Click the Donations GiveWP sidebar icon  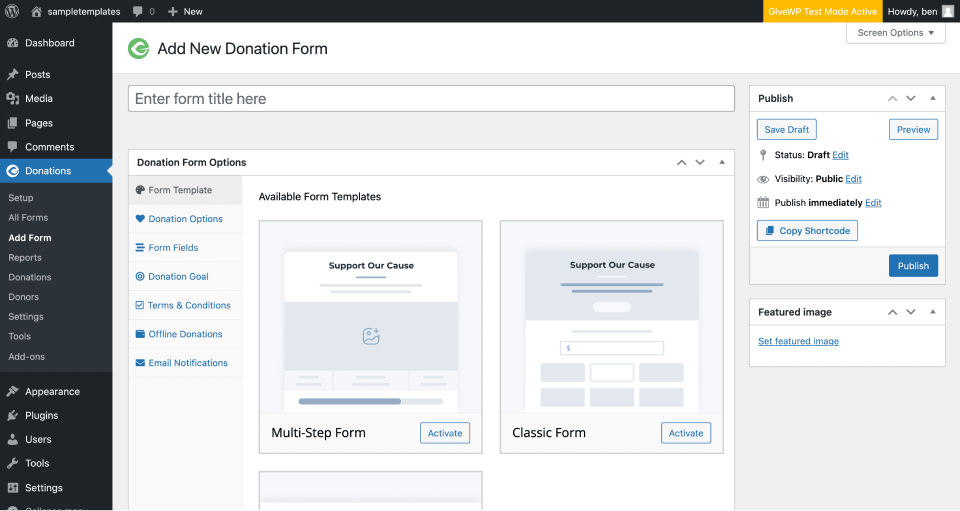(x=12, y=171)
